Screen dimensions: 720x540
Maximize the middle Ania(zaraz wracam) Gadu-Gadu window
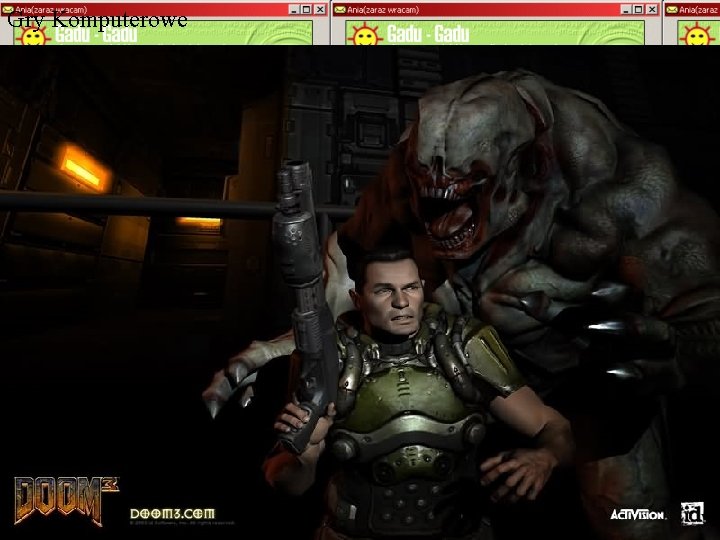(639, 9)
